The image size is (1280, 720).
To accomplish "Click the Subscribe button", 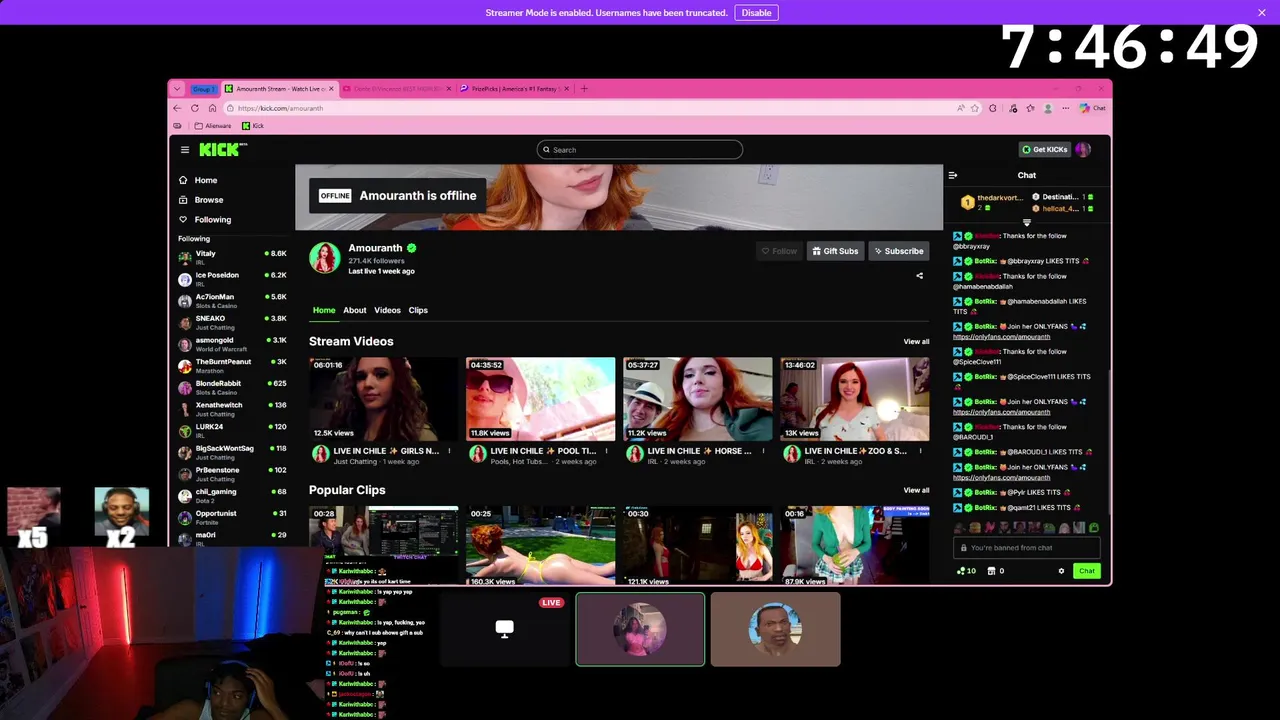I will point(898,251).
